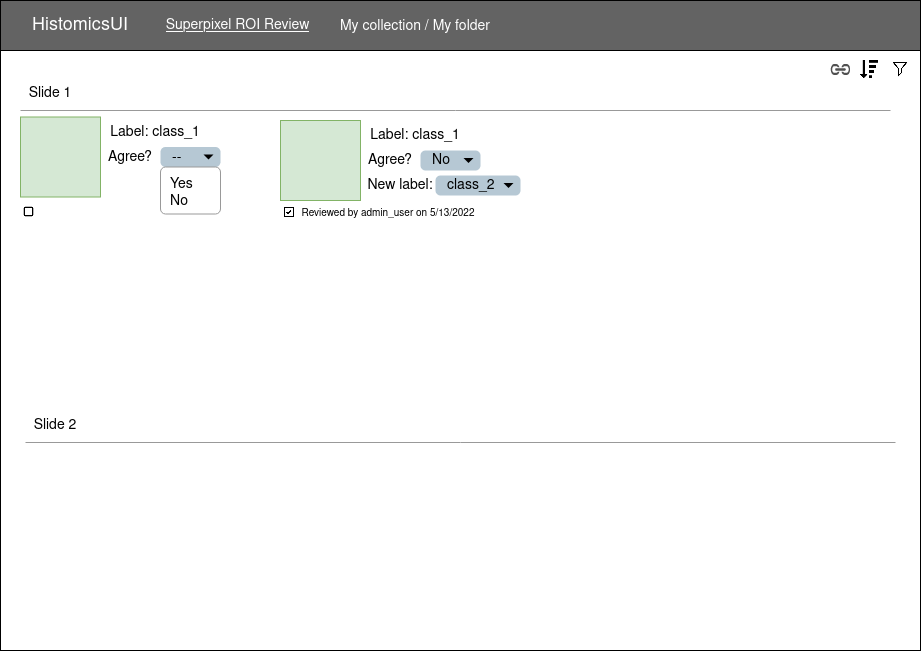Select the second green ROI thumbnail

(x=321, y=160)
